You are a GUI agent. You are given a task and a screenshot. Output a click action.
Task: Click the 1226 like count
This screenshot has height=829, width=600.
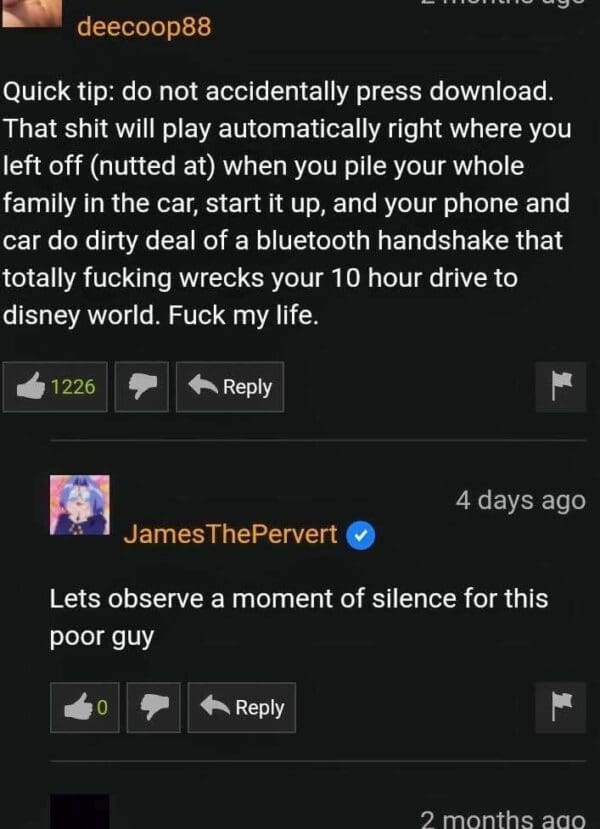pyautogui.click(x=73, y=387)
